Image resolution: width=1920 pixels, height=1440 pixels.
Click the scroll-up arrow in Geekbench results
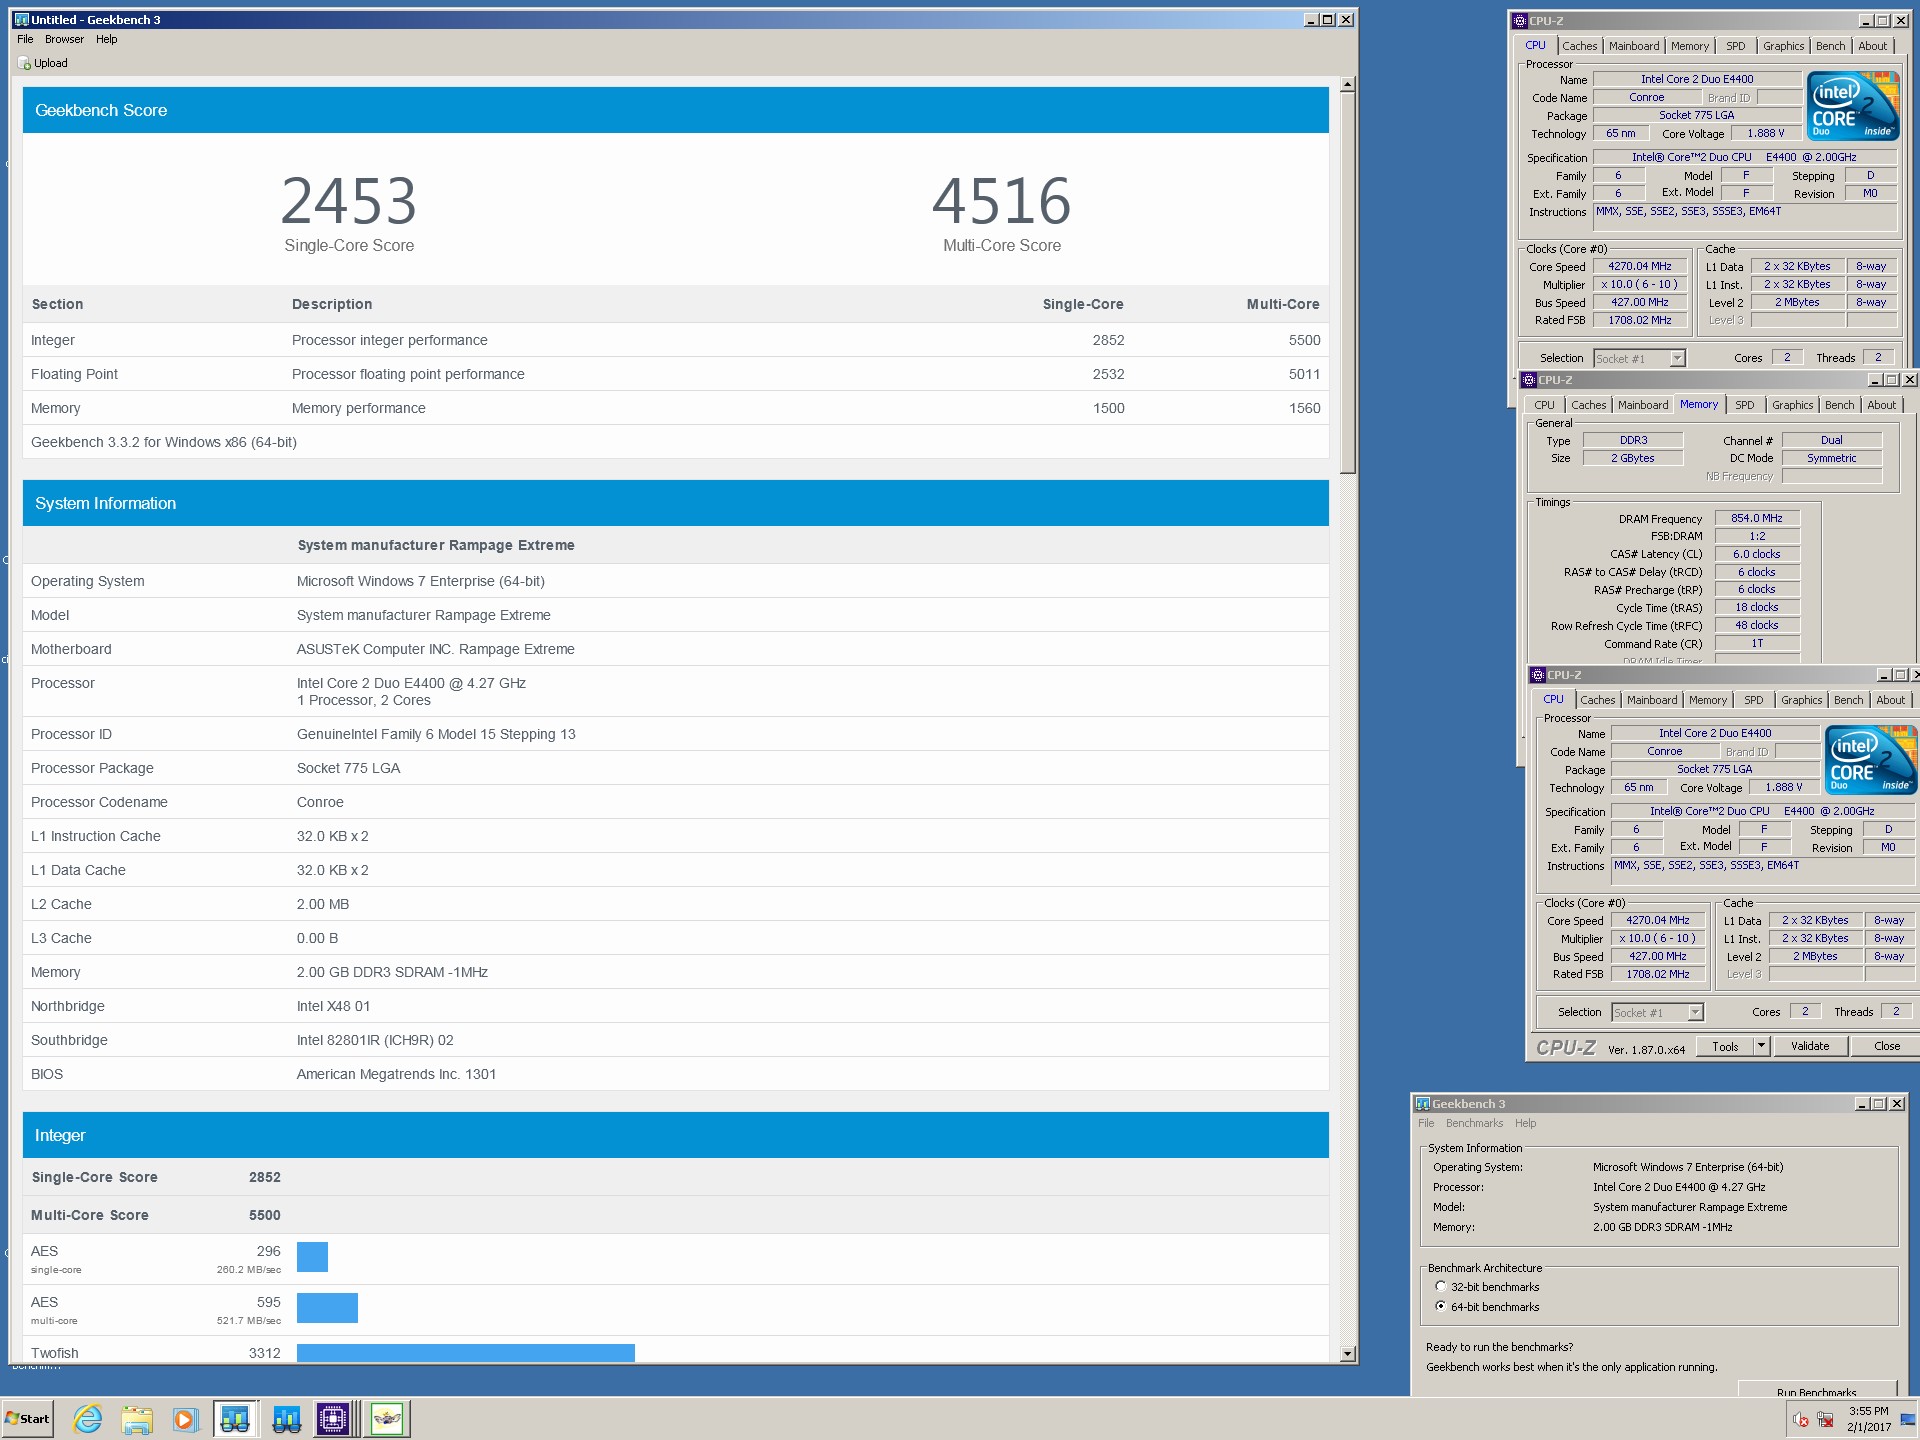(1347, 85)
